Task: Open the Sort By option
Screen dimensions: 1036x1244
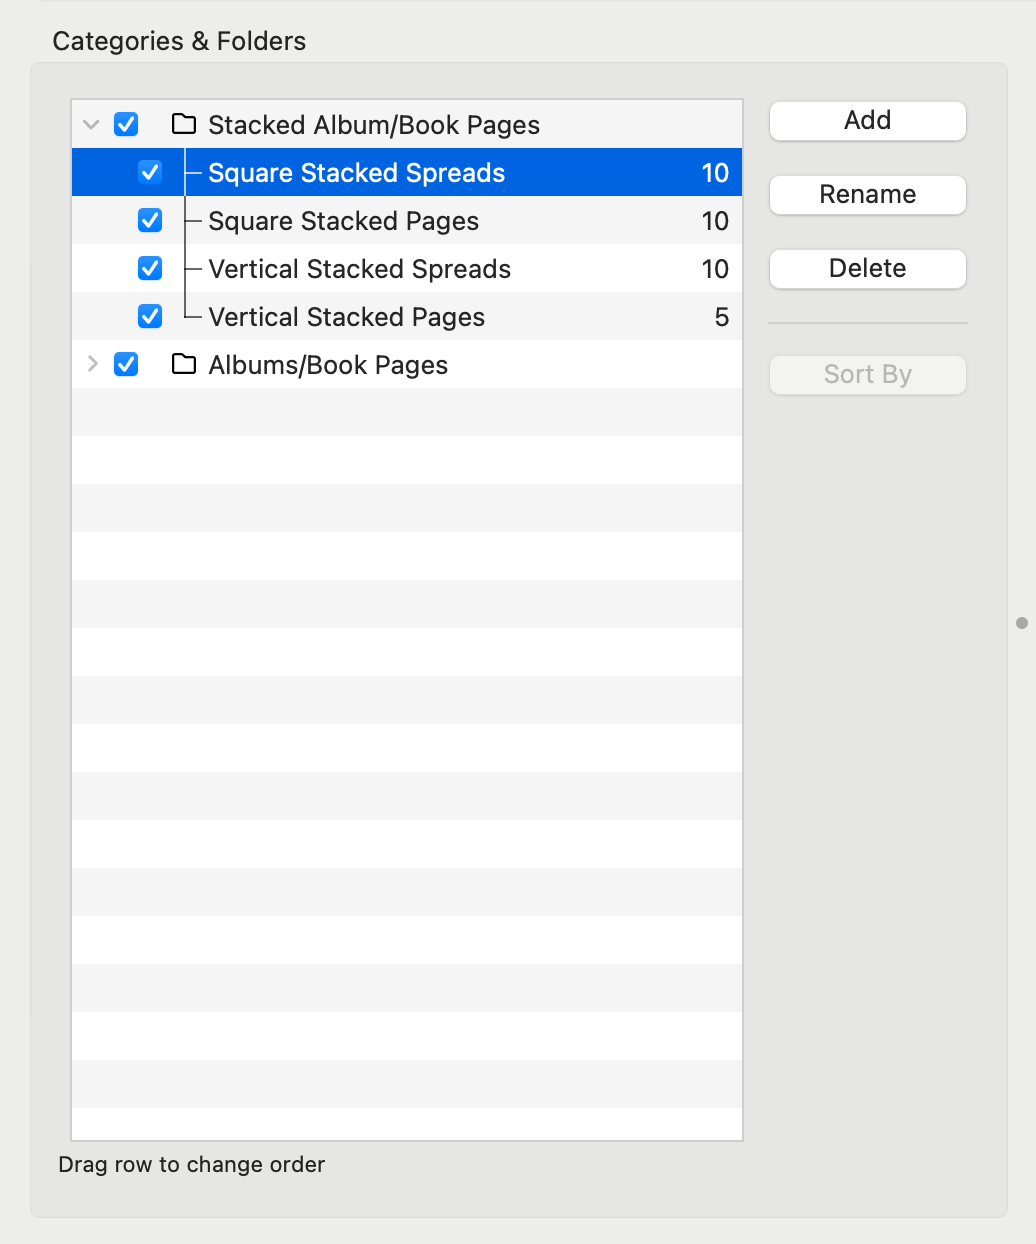Action: pyautogui.click(x=867, y=375)
